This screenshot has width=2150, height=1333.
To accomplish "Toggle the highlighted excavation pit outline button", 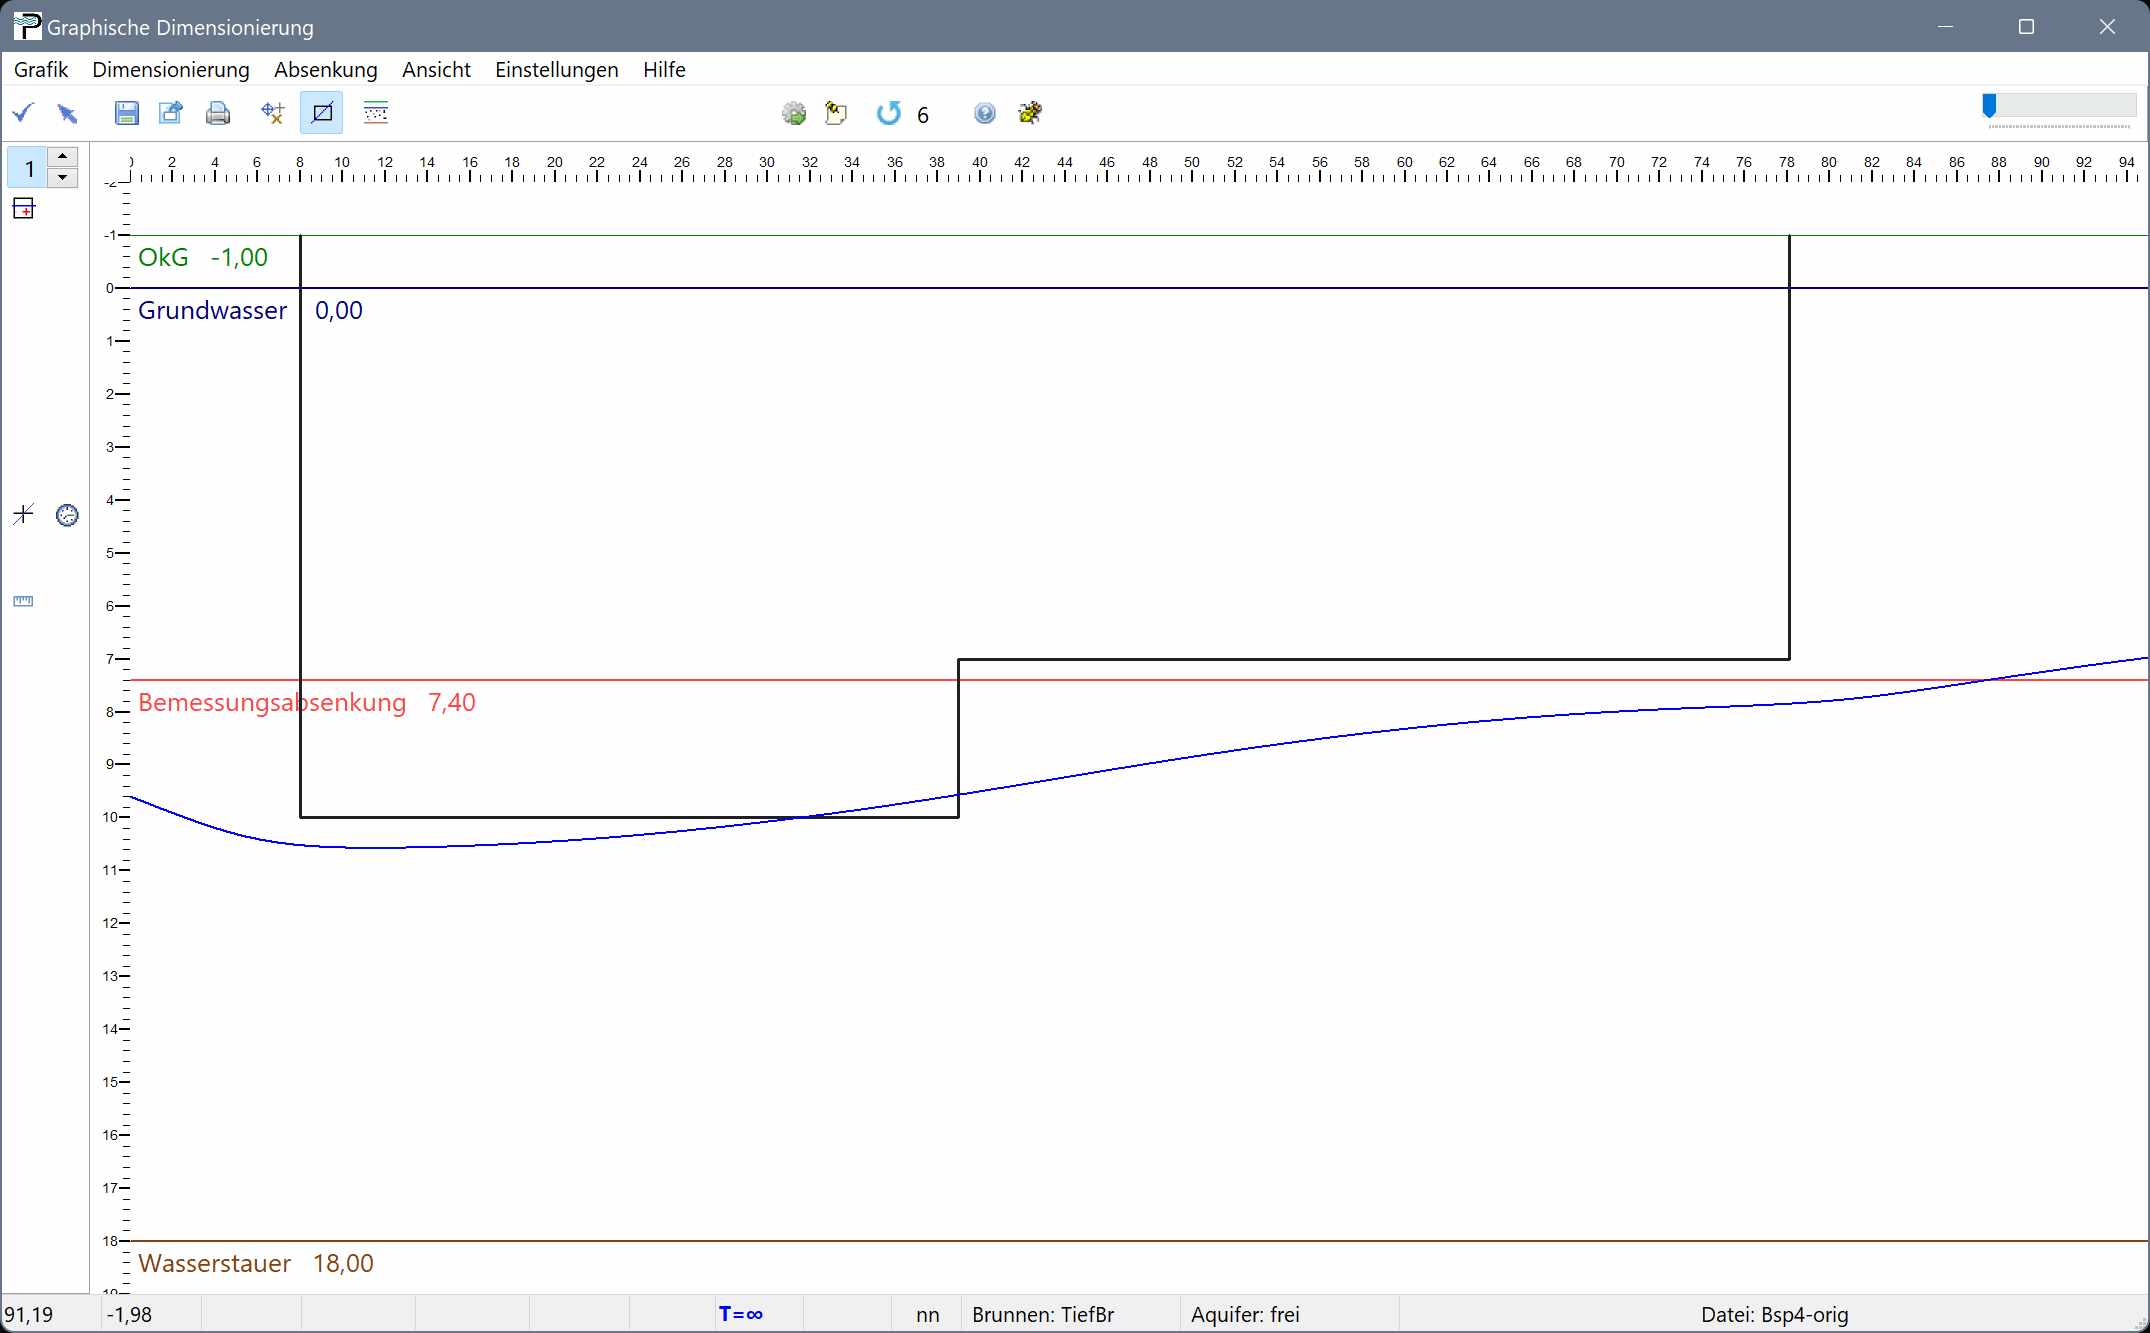I will pyautogui.click(x=322, y=113).
